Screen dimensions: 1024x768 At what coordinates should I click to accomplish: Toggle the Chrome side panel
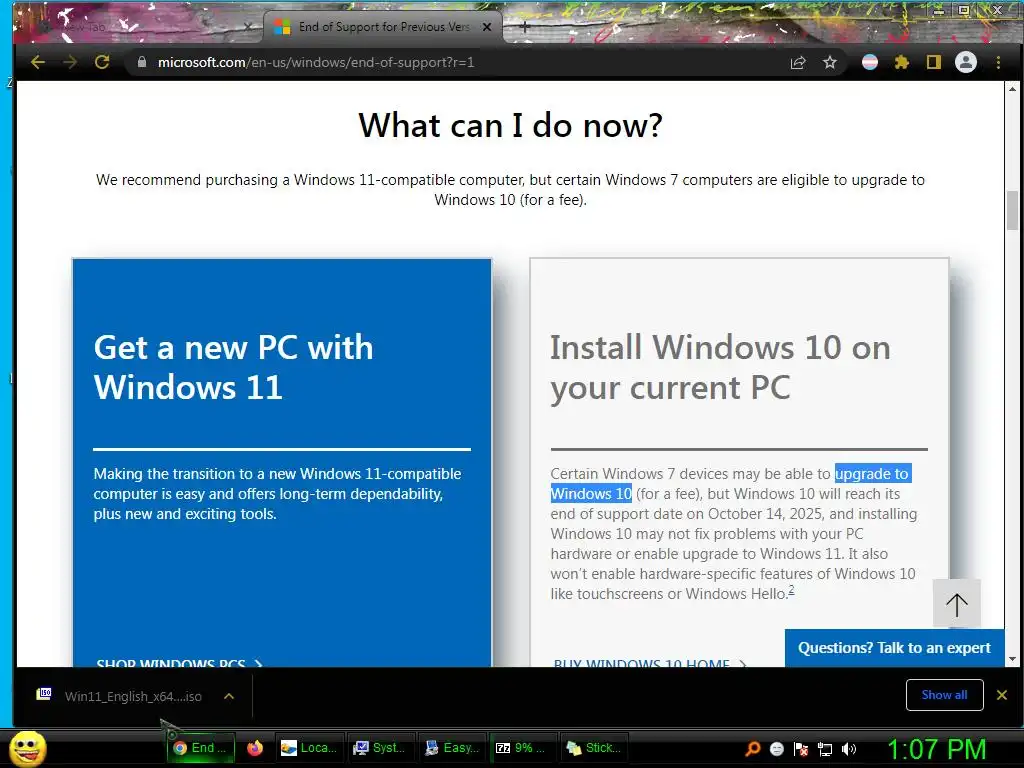click(934, 63)
